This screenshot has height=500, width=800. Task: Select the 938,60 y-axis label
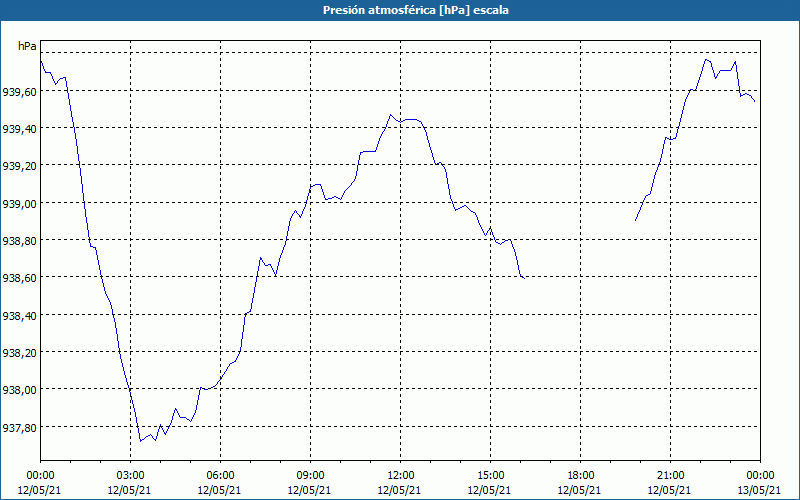point(19,278)
